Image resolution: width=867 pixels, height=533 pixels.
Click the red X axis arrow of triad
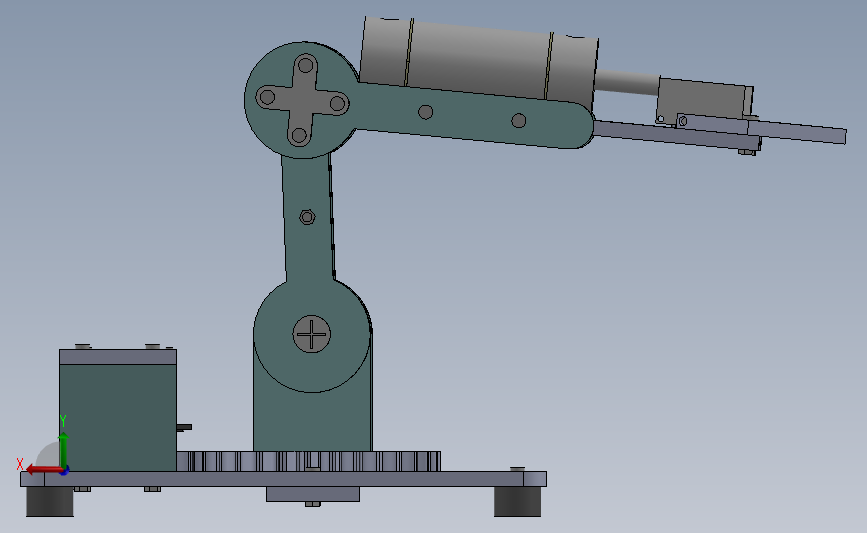pos(43,470)
